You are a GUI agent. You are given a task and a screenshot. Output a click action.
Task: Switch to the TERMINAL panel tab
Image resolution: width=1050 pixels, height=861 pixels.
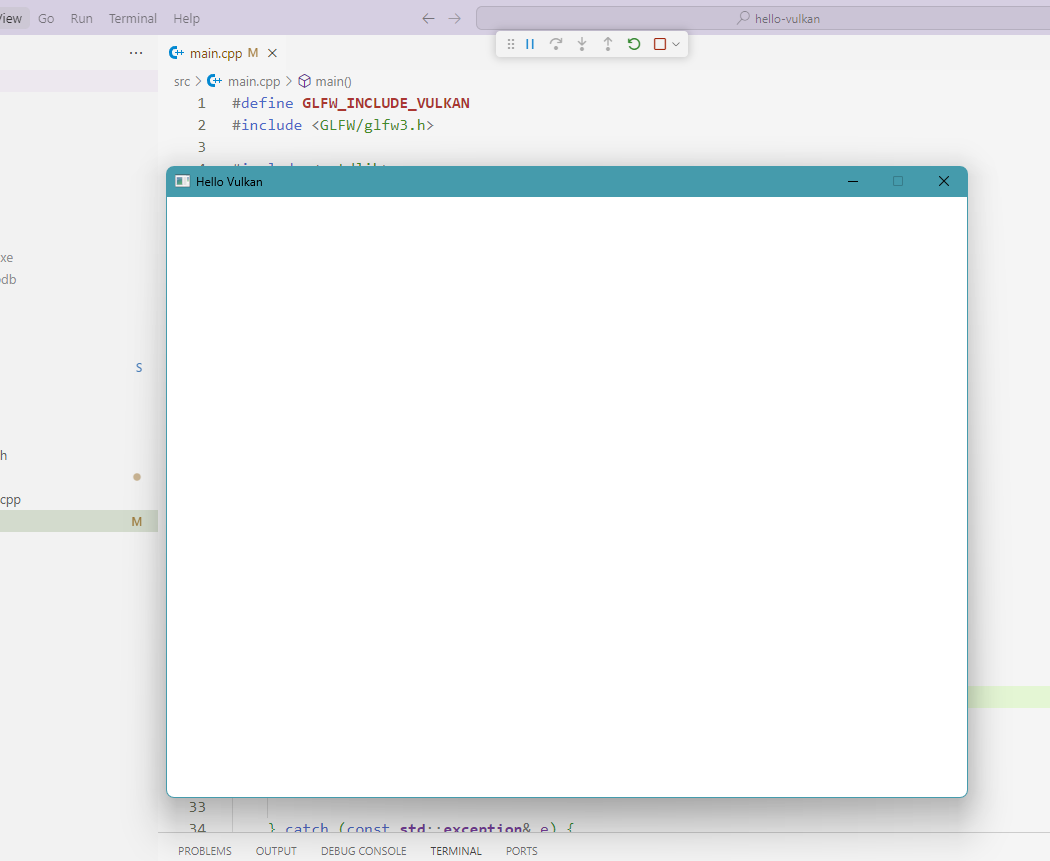(456, 851)
